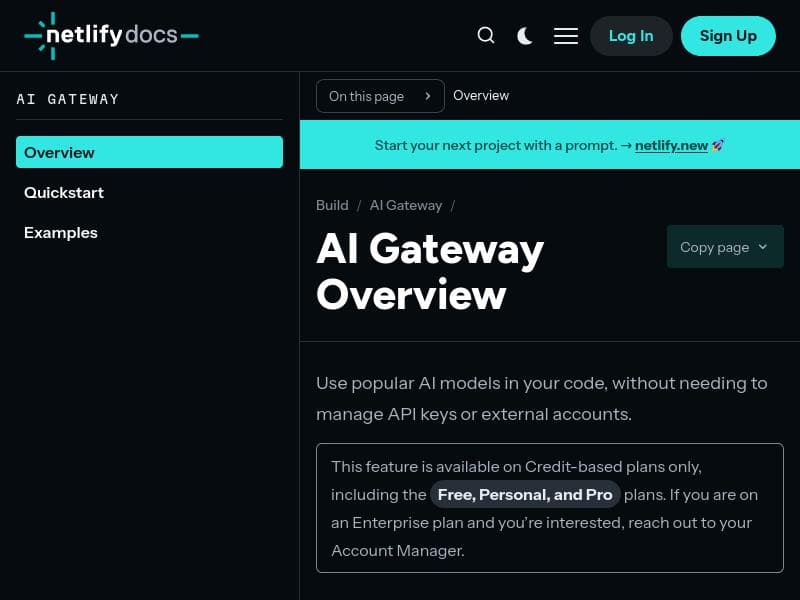Click the Sign Up button
This screenshot has height=600, width=800.
728,35
